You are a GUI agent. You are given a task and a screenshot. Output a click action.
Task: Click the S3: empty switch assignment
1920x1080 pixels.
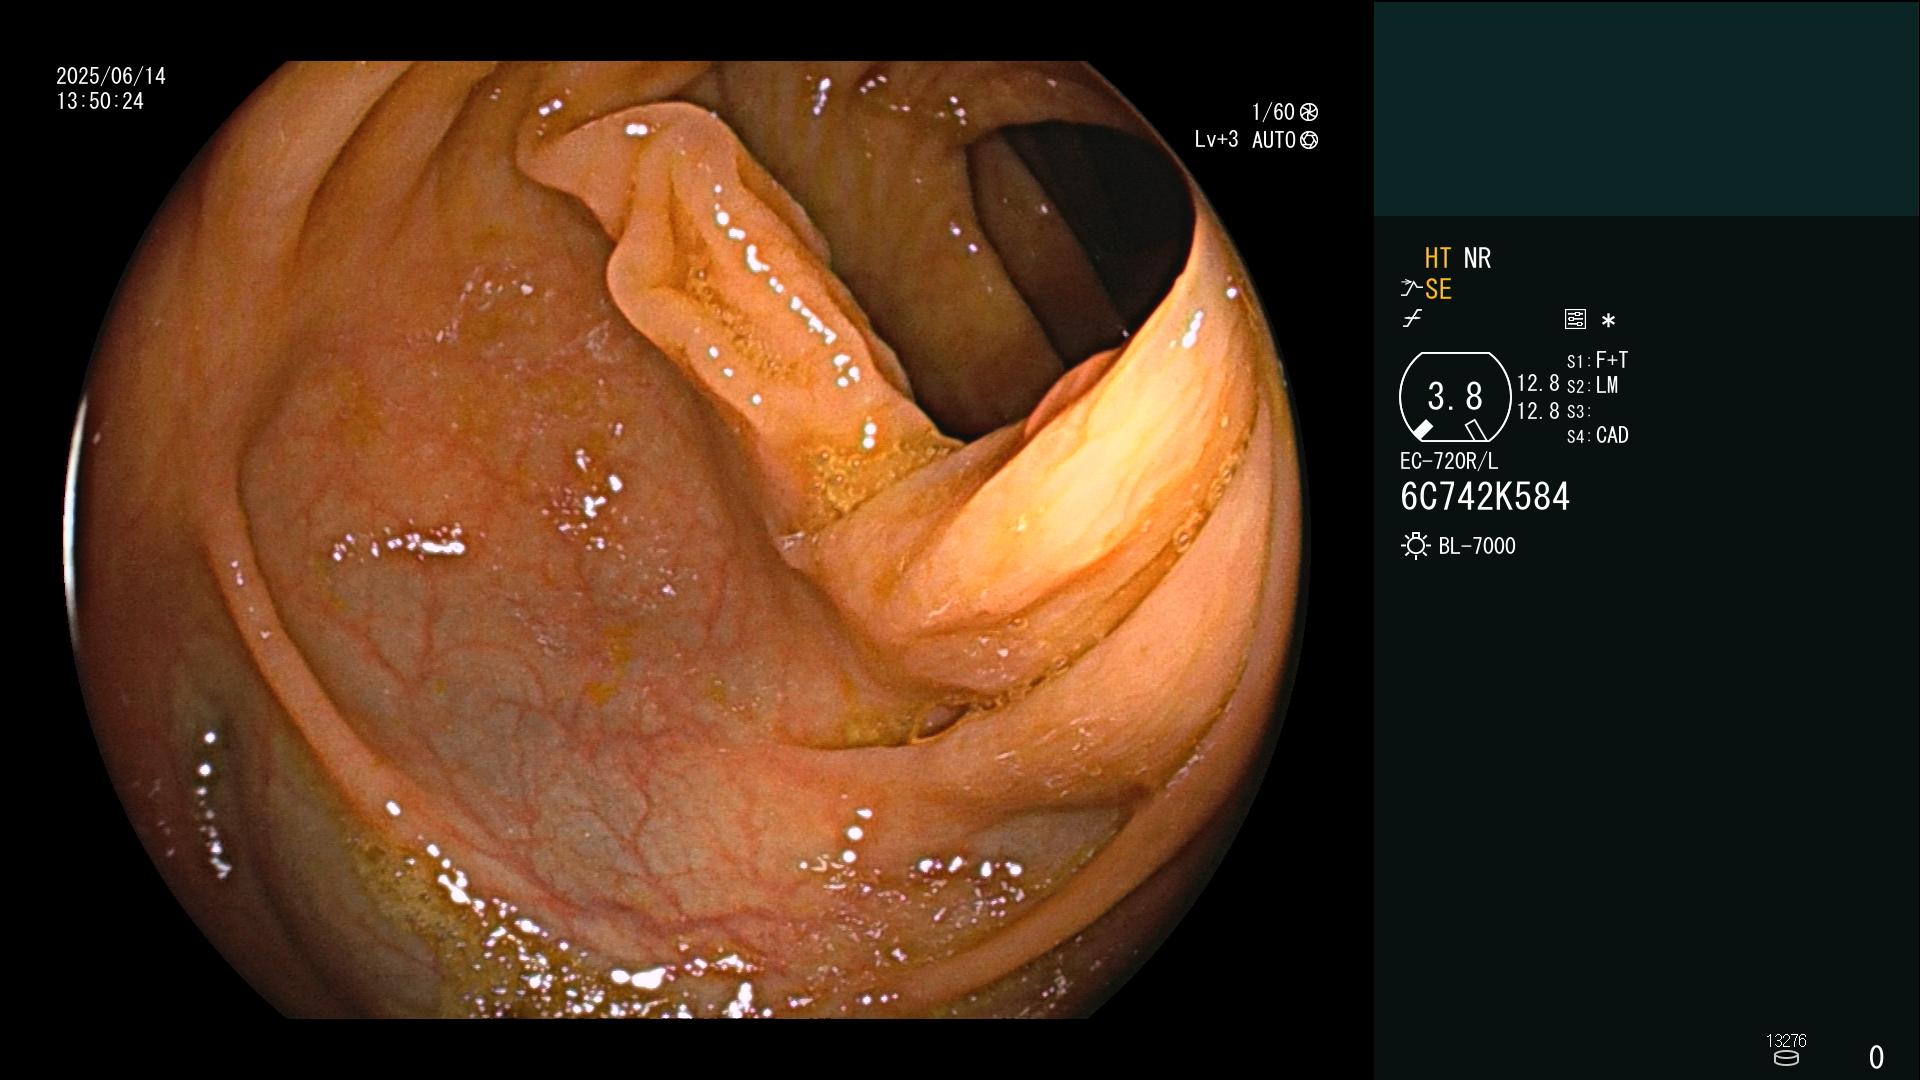[x=1578, y=411]
